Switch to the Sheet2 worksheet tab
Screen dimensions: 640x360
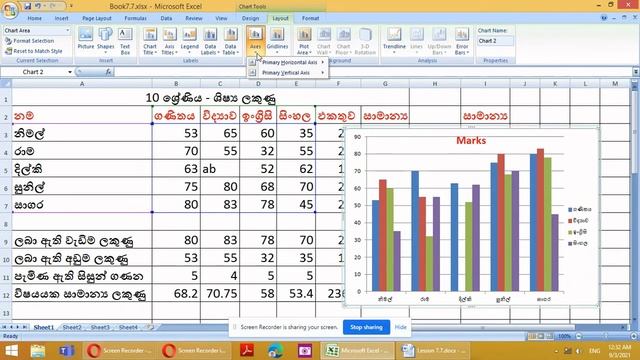click(x=72, y=327)
